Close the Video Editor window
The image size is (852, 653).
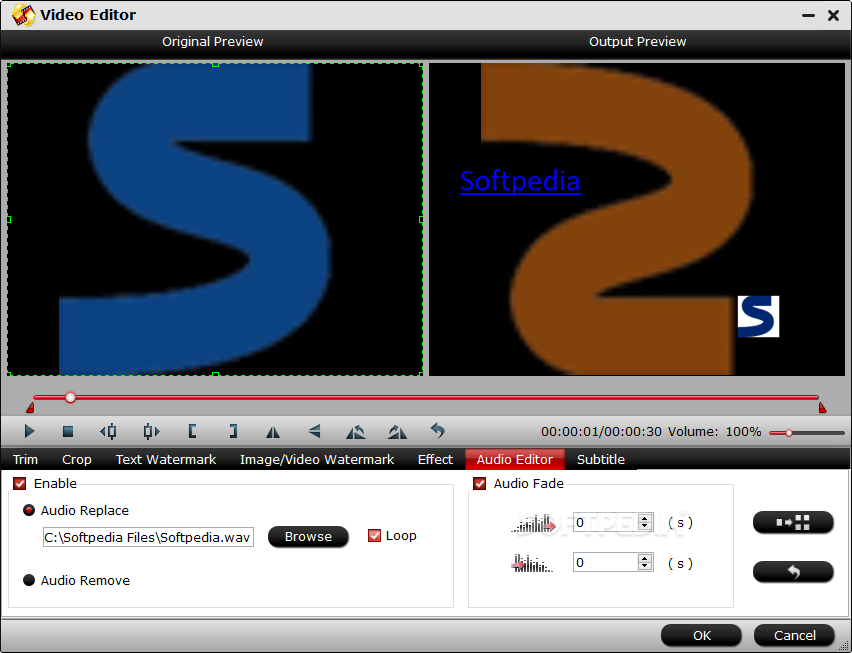point(834,16)
